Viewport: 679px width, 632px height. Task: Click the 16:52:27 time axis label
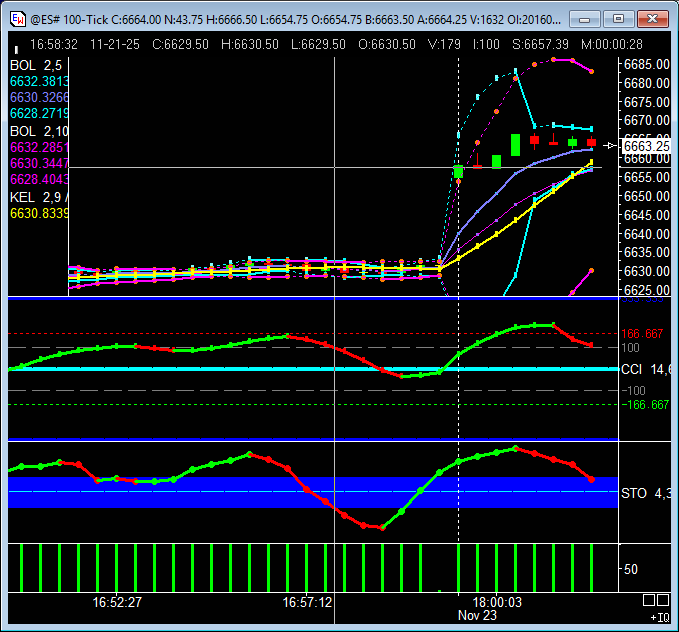point(117,602)
